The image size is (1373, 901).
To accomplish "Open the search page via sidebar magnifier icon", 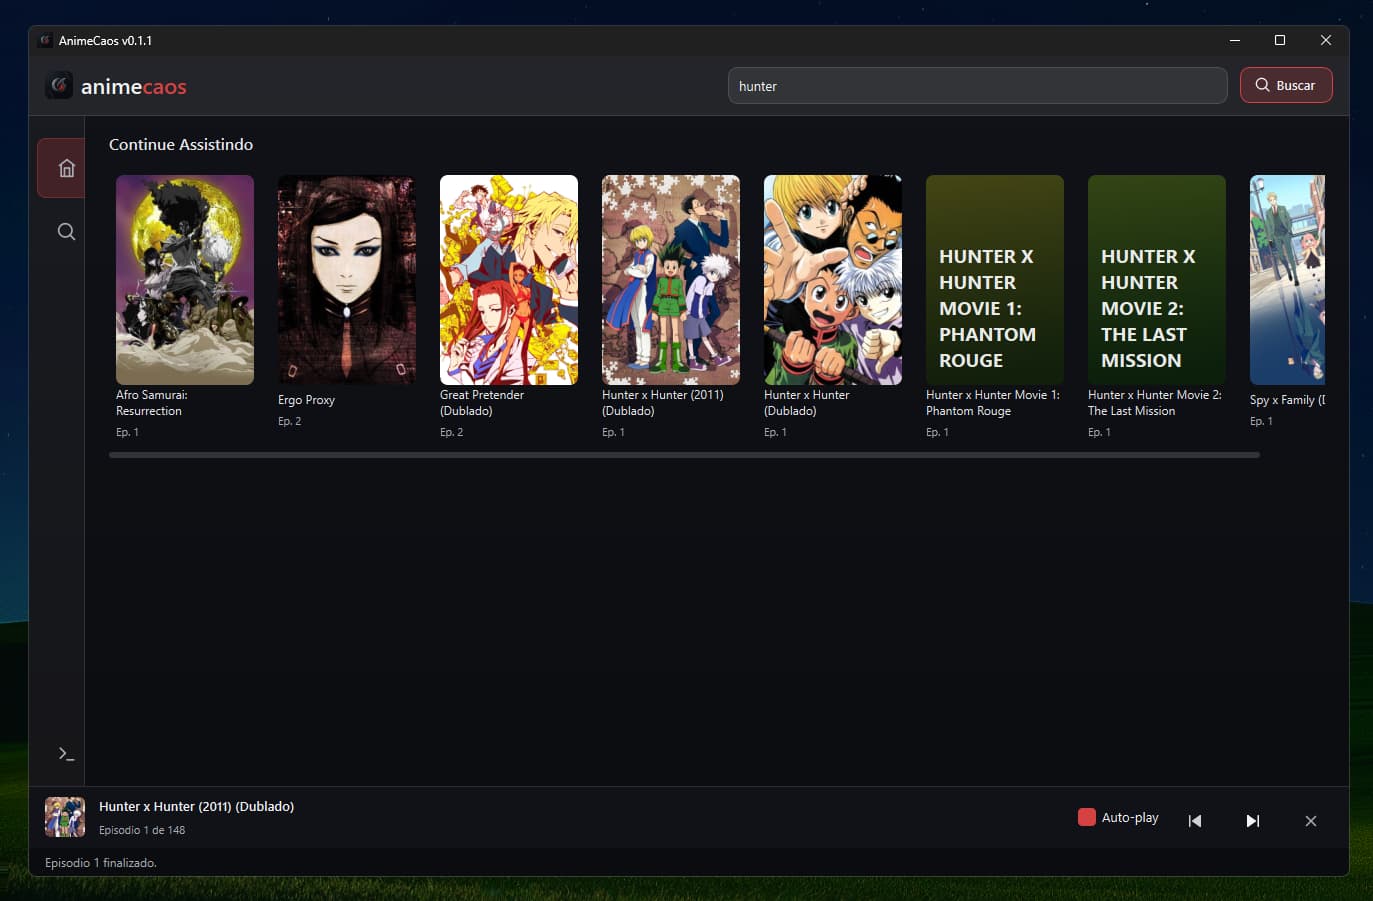I will 65,231.
